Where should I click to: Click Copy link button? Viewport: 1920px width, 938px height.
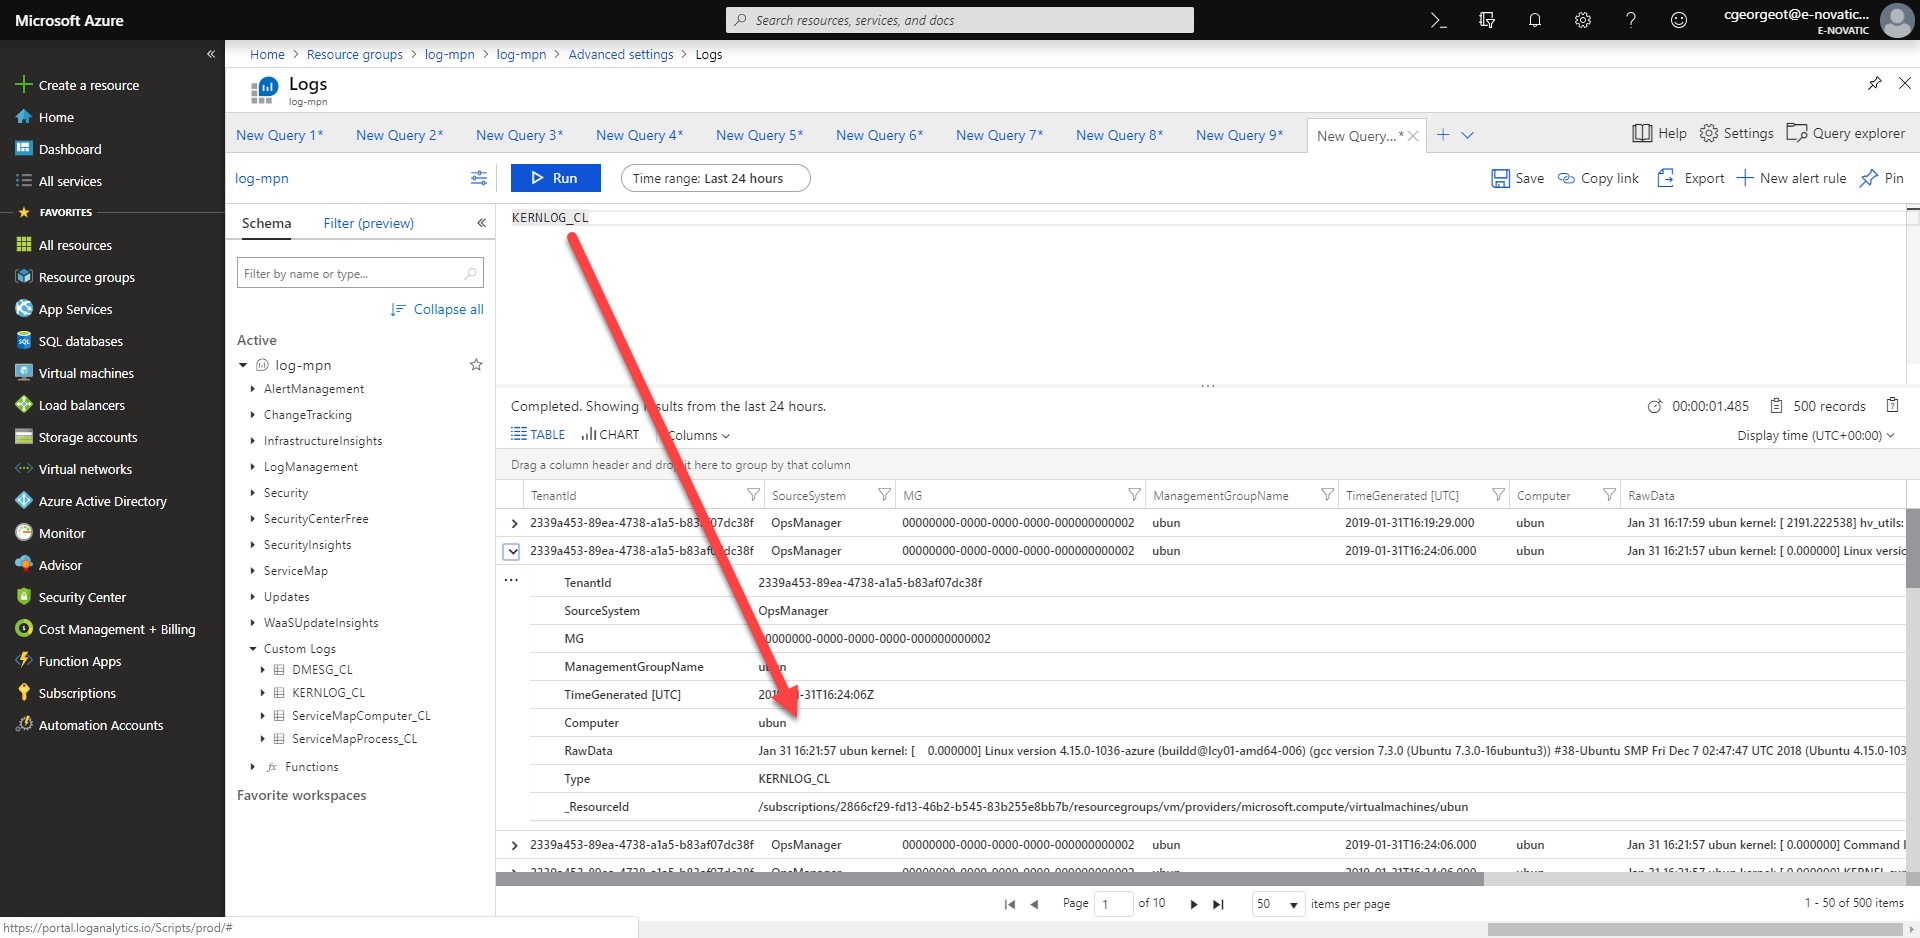1598,178
